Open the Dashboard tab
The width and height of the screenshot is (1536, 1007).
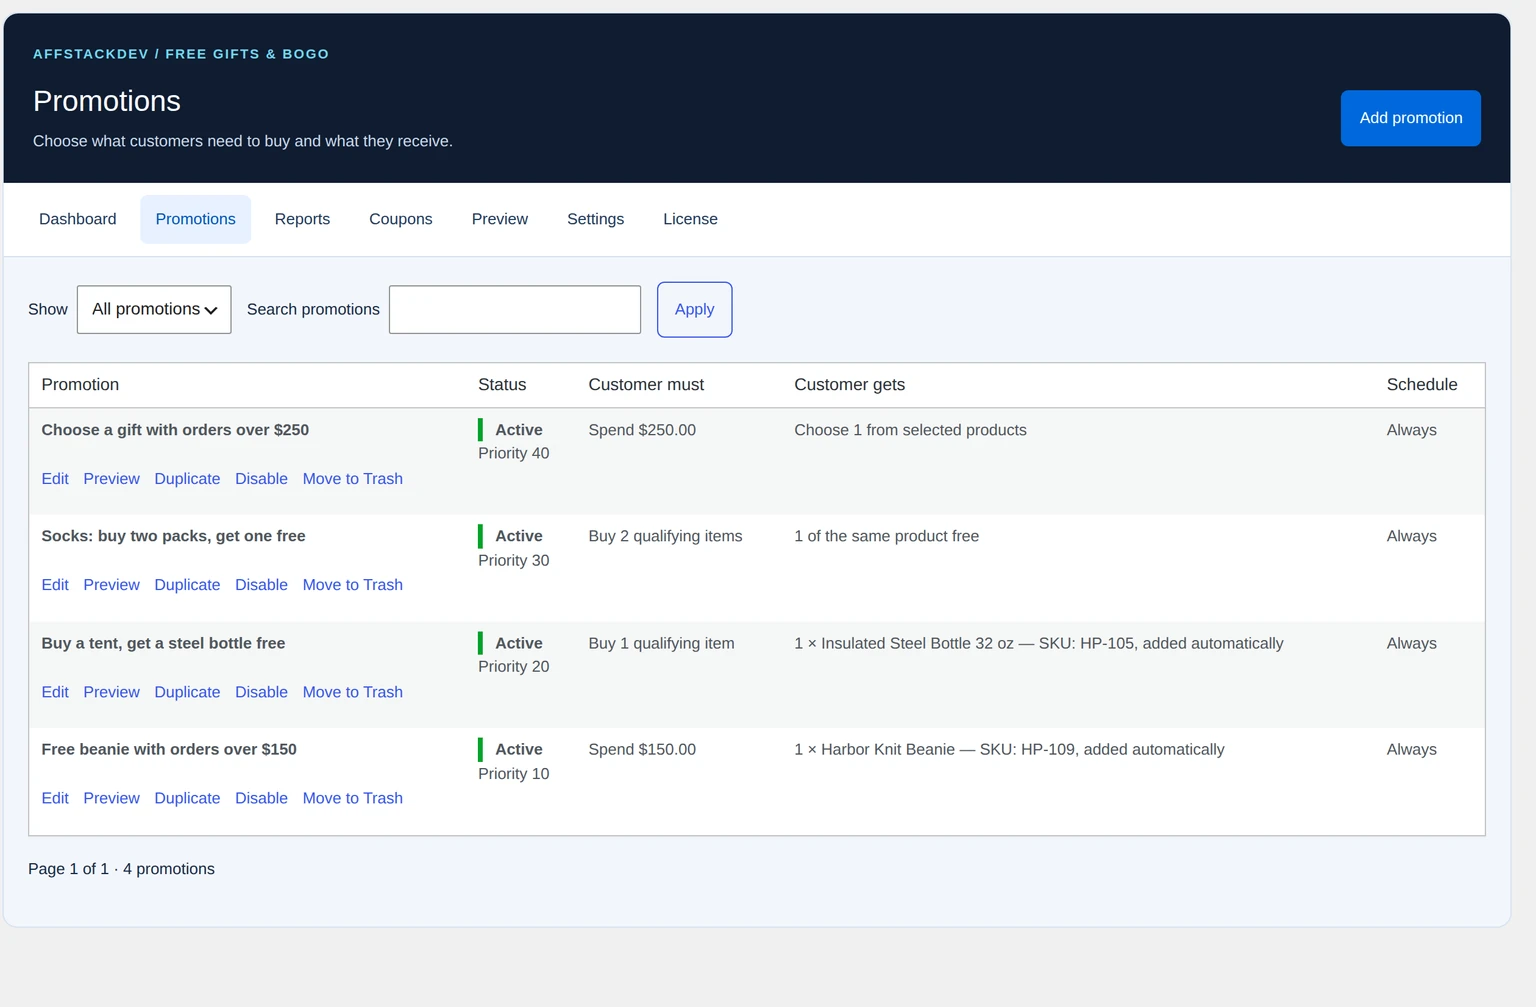tap(78, 219)
